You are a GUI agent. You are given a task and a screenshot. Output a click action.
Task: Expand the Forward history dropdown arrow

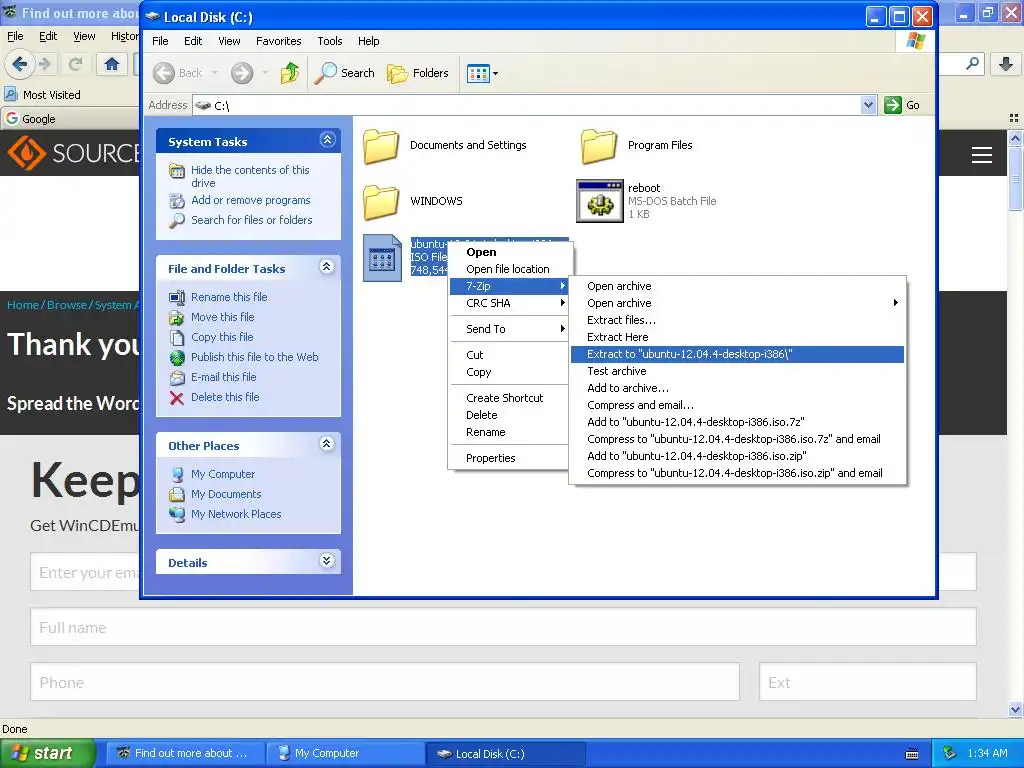click(265, 73)
